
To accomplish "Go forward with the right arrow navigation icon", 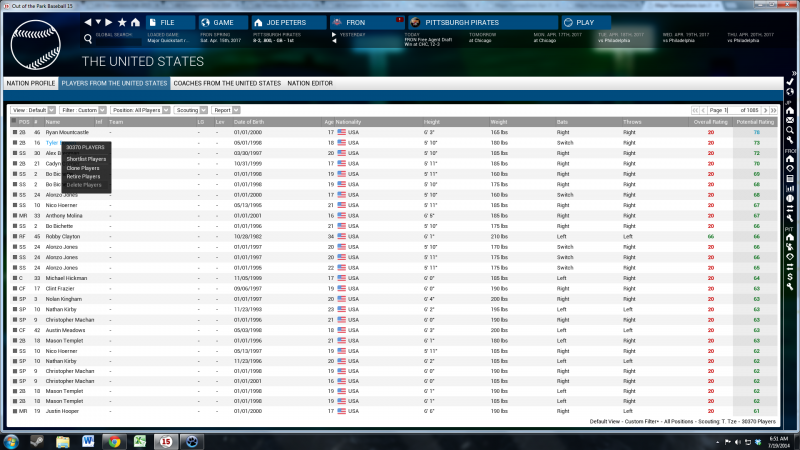I will (x=108, y=22).
